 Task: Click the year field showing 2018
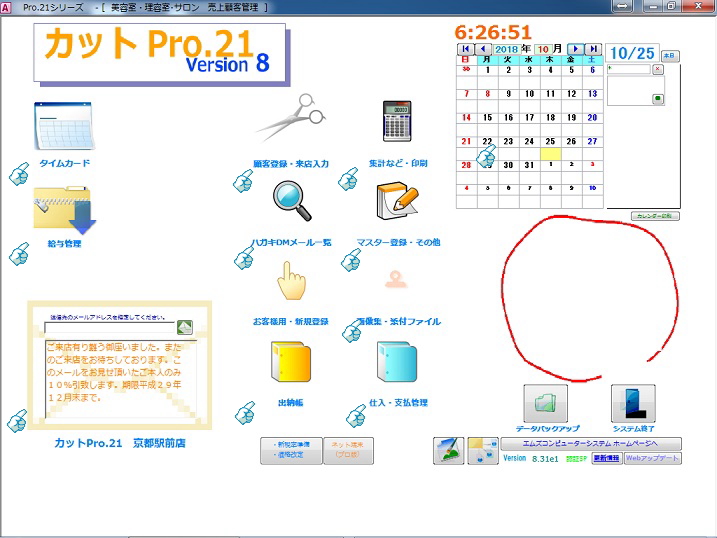click(507, 49)
